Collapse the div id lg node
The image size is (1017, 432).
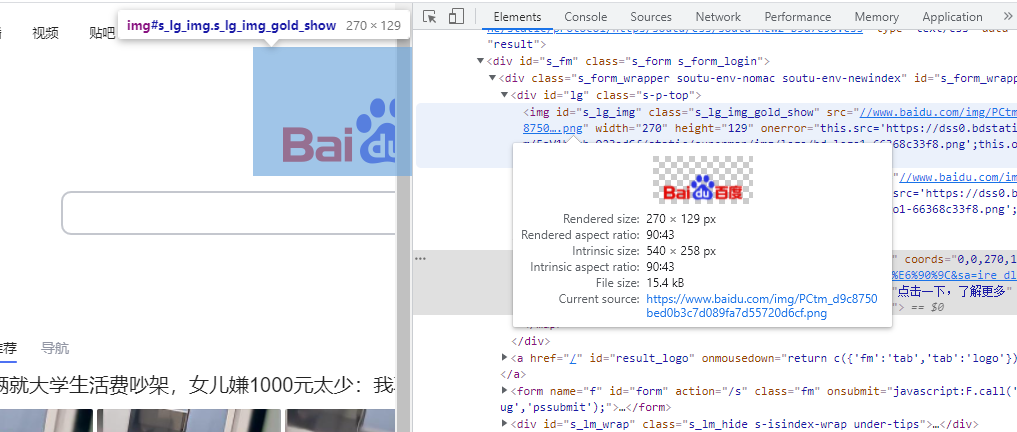(505, 95)
